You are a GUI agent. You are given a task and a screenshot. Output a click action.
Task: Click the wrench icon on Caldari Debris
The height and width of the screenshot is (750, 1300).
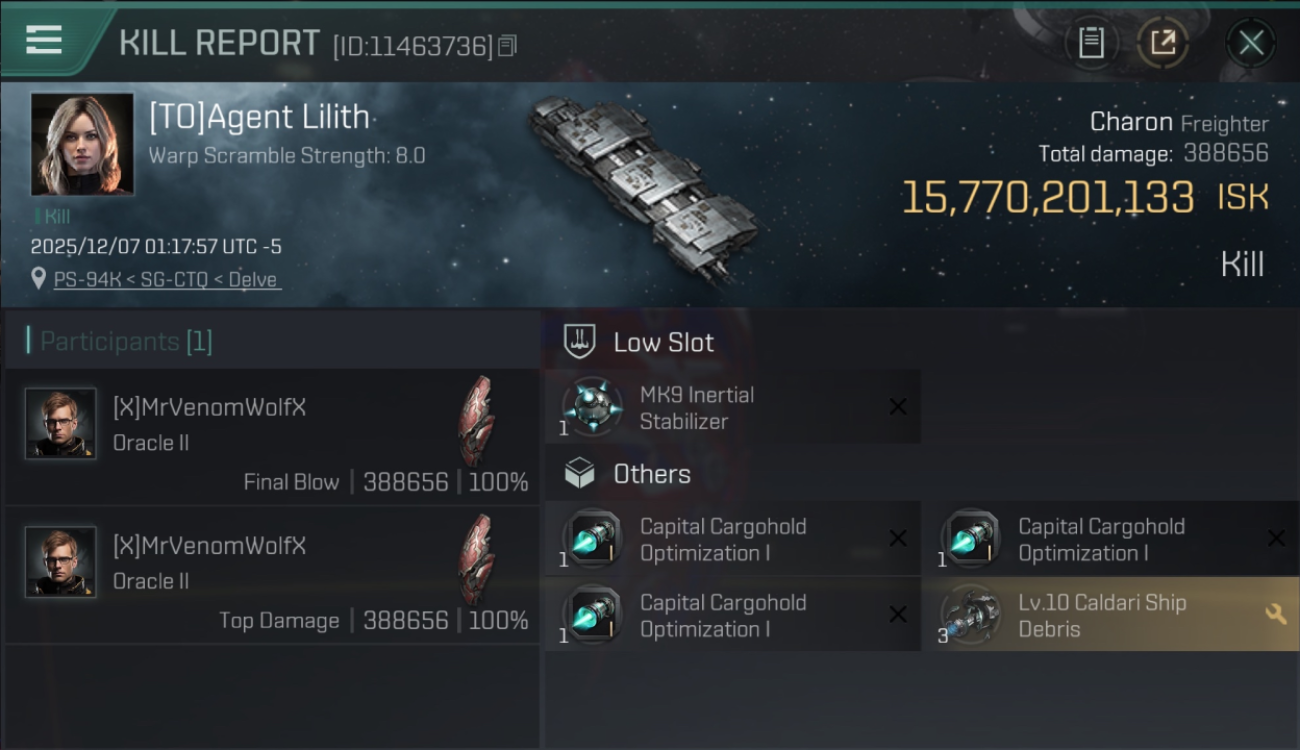point(1275,615)
